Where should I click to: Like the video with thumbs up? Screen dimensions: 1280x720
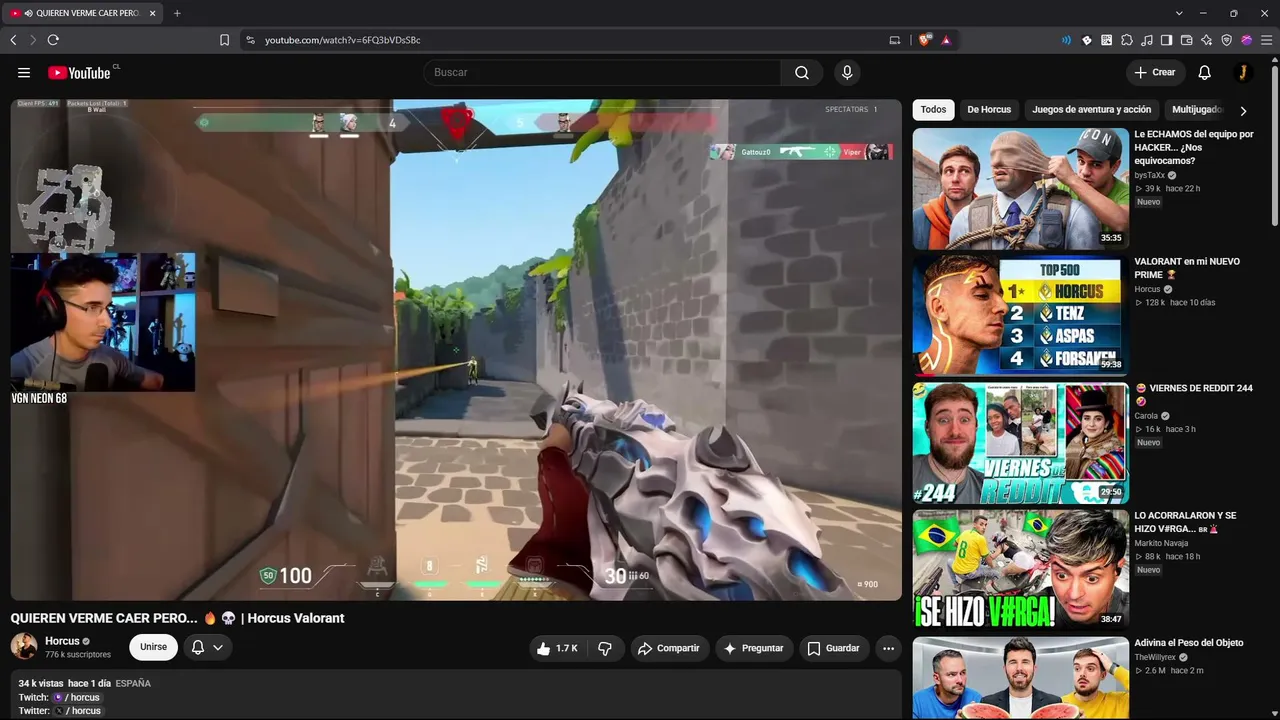coord(557,648)
